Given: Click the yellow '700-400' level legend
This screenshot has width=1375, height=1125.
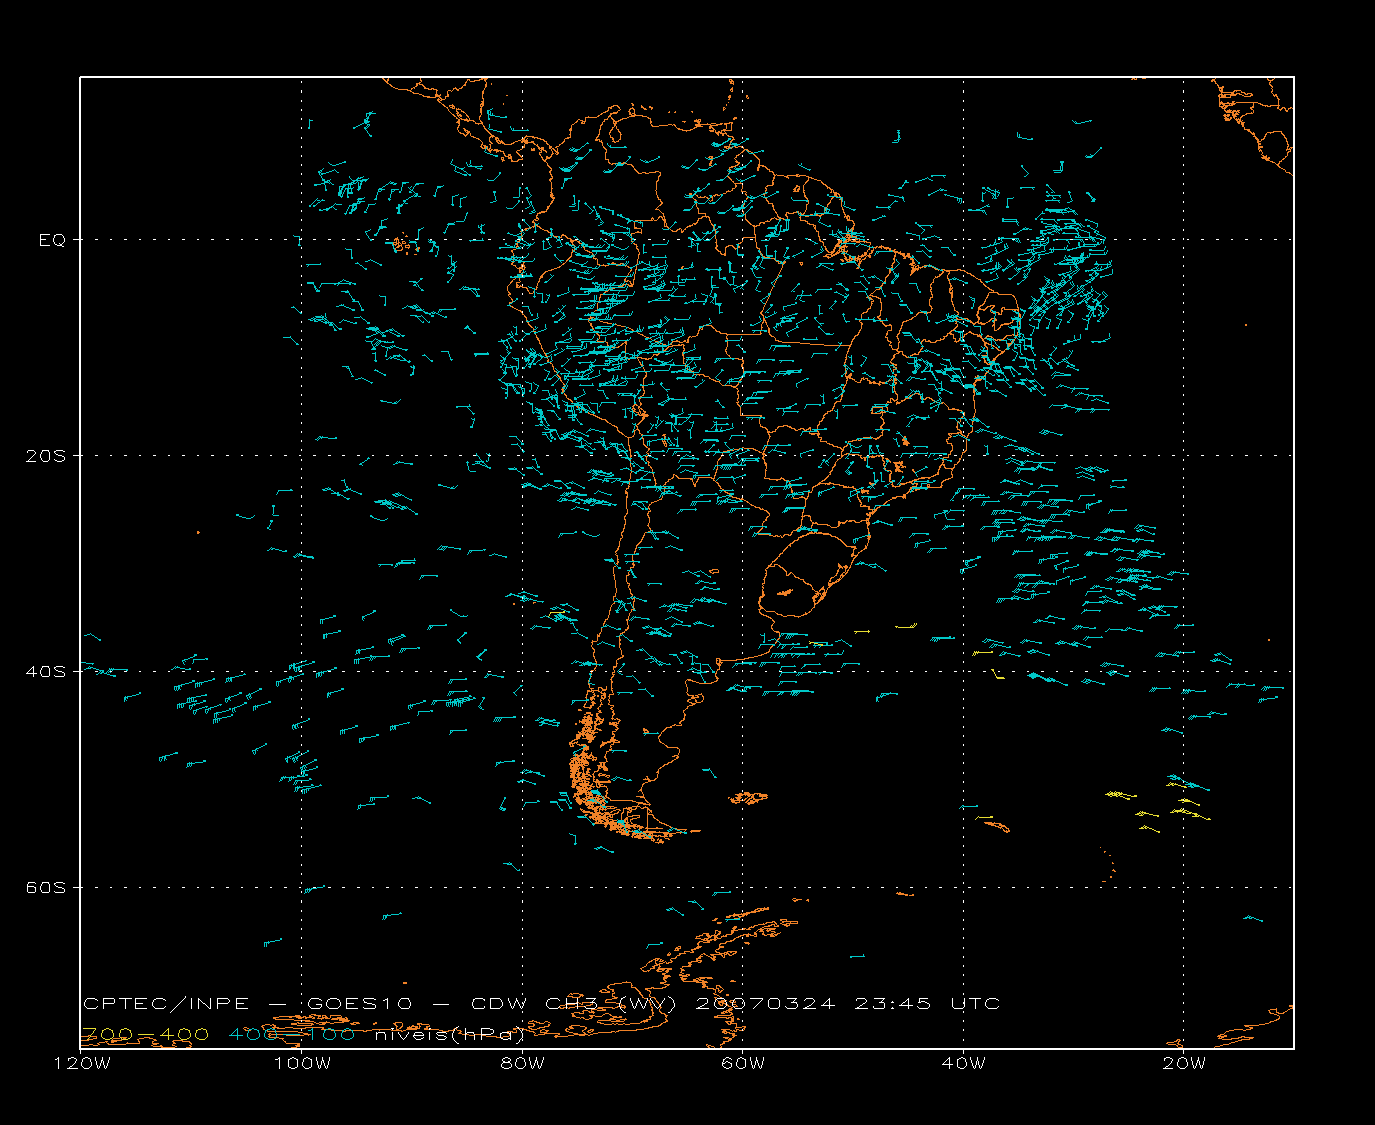Looking at the screenshot, I should [146, 1034].
